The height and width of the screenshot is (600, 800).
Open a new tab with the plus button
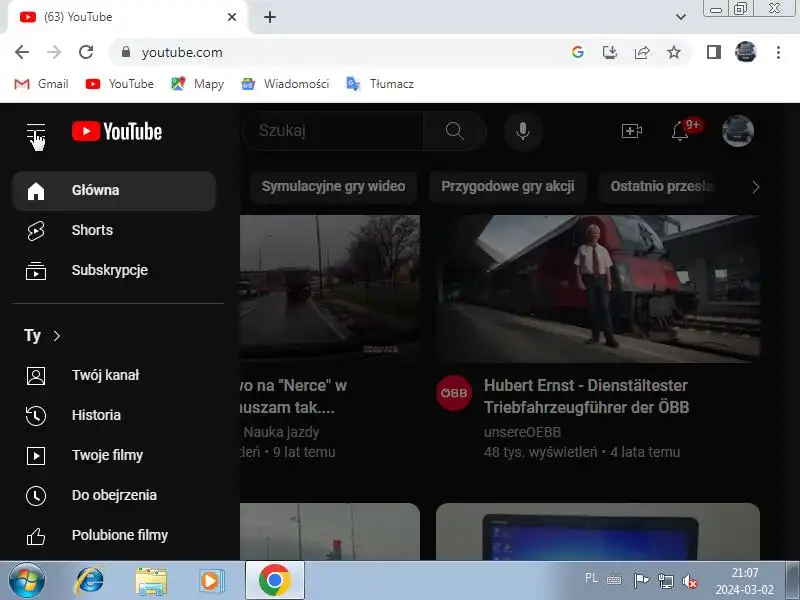click(x=270, y=17)
